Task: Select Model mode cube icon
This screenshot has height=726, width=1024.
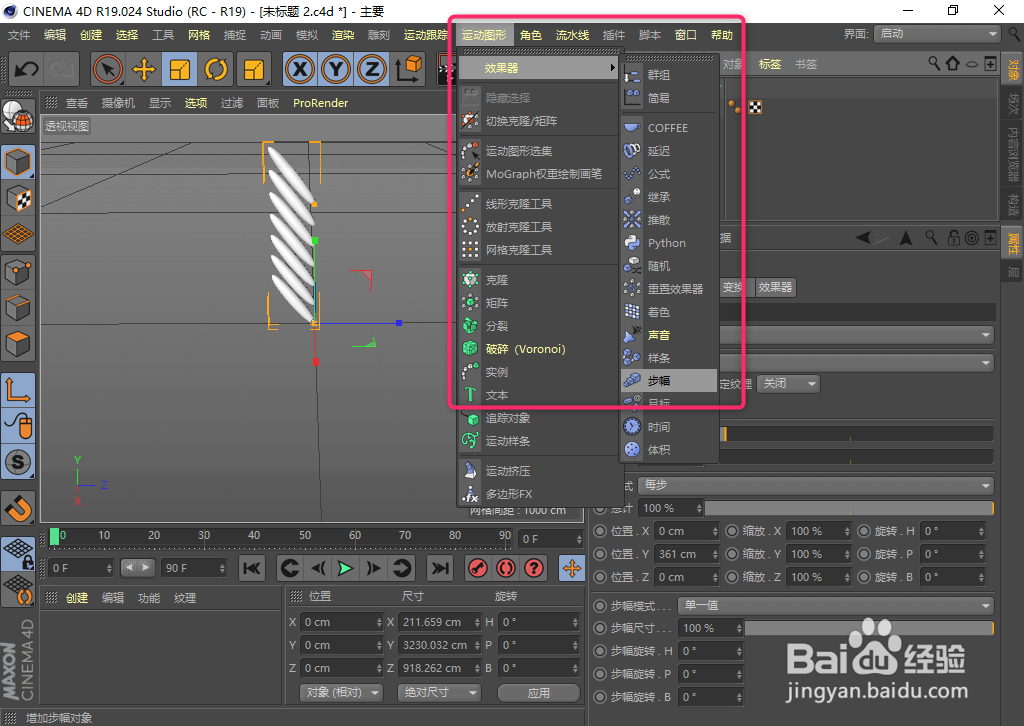Action: 18,162
